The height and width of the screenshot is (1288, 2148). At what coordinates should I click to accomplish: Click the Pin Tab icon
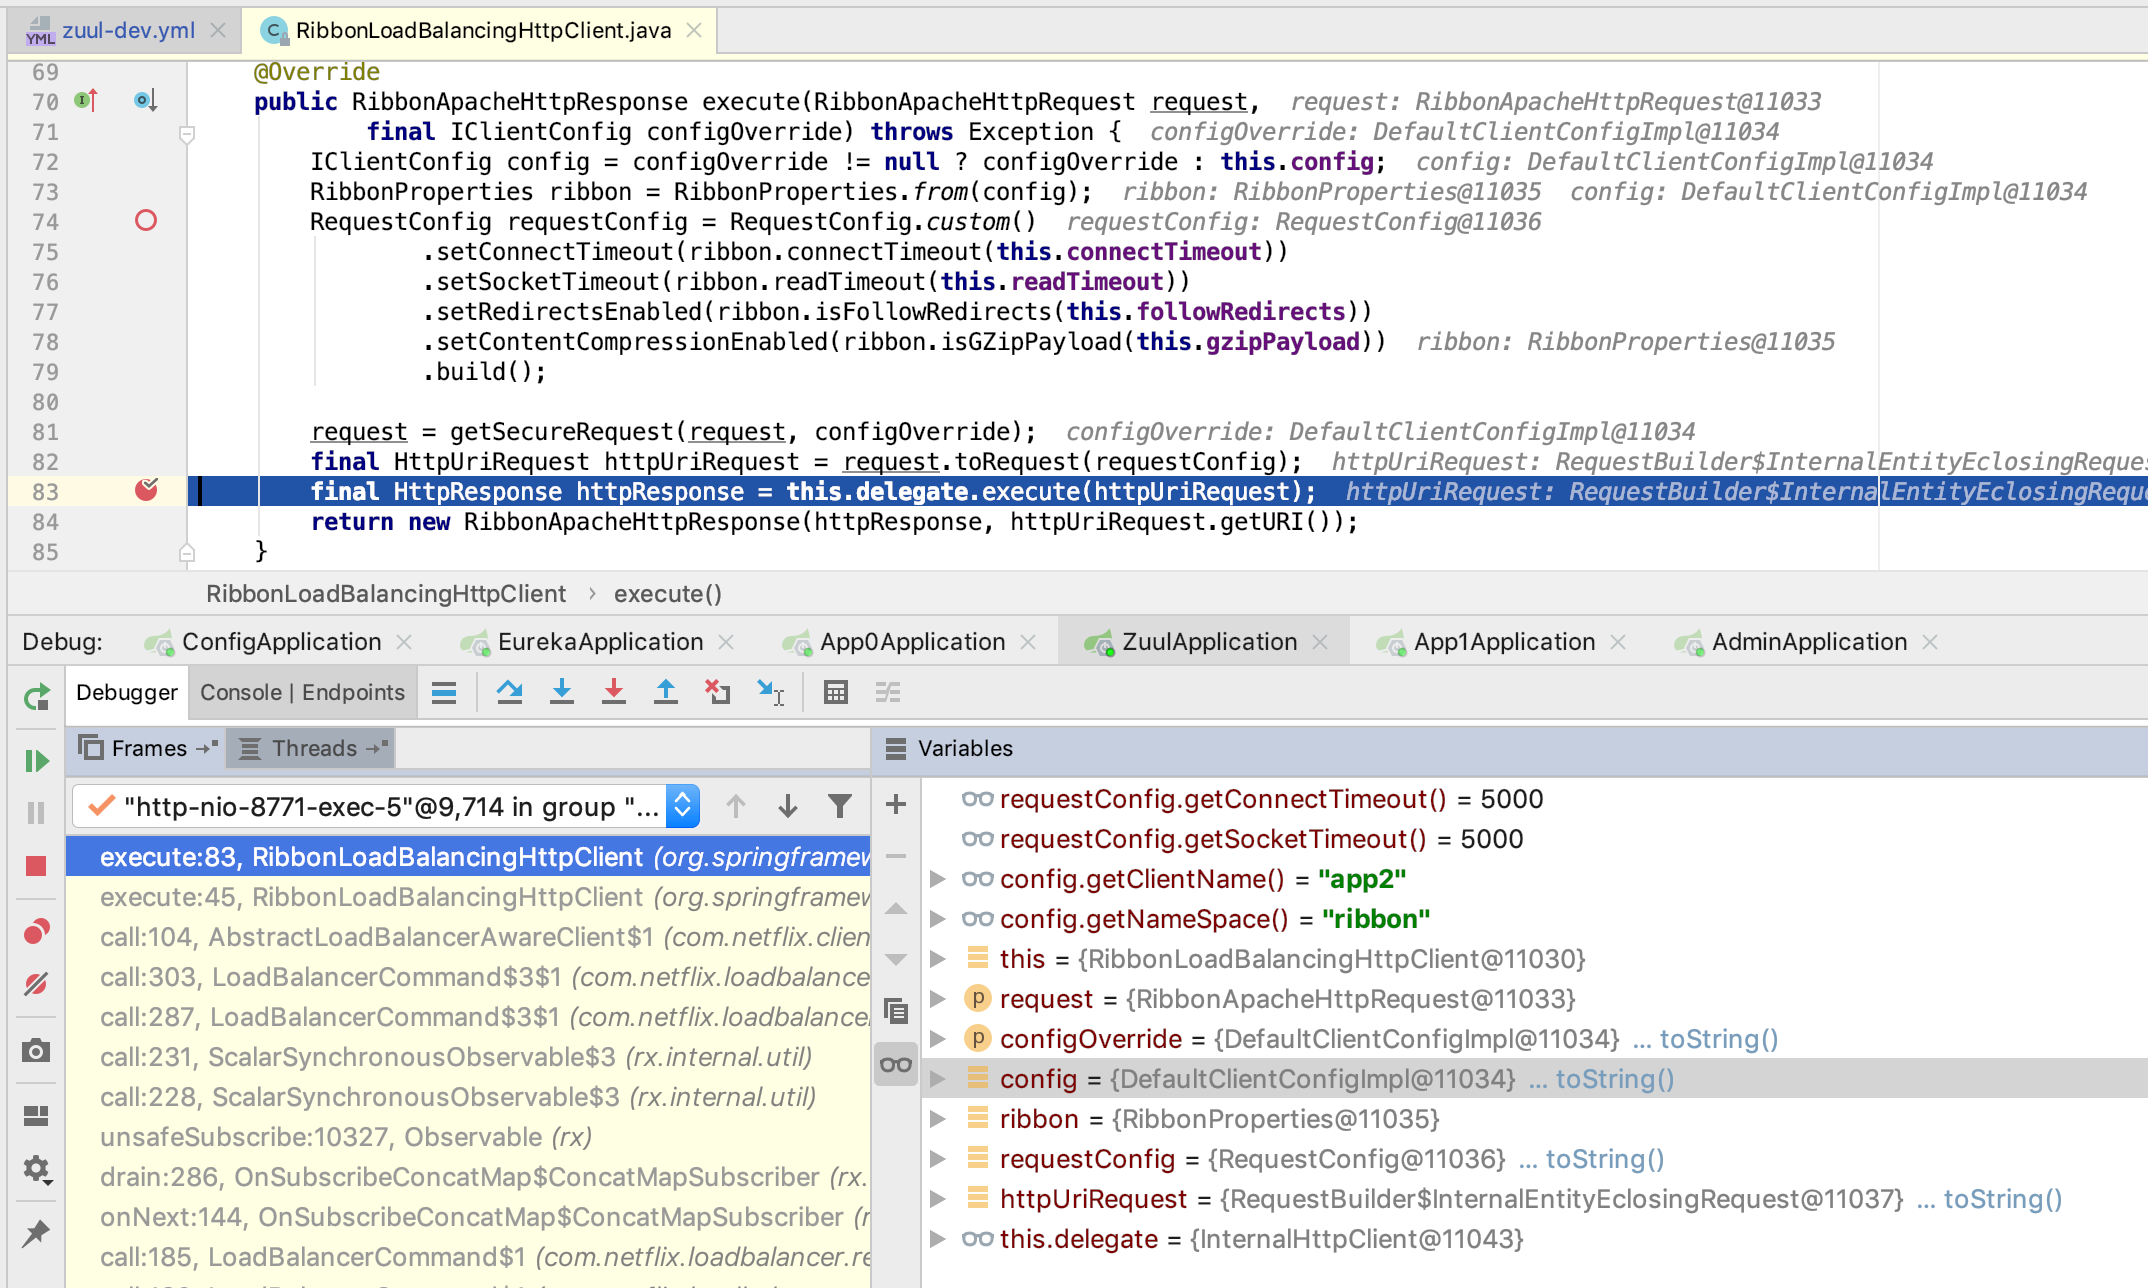[x=37, y=1234]
